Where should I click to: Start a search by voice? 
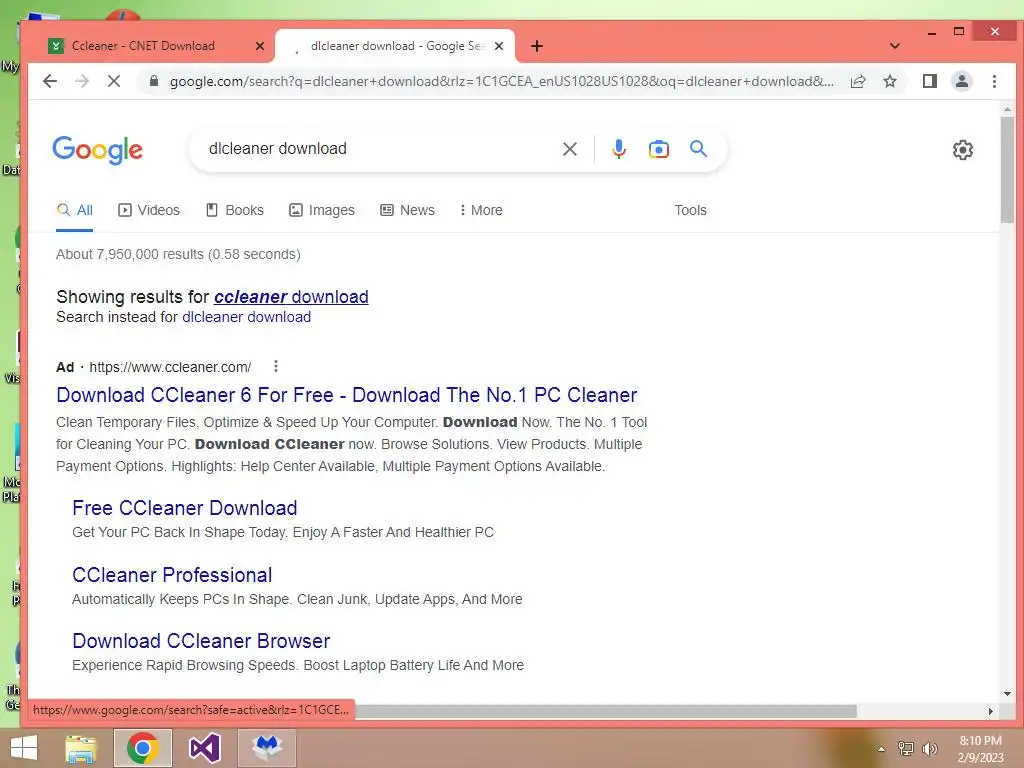pos(618,149)
